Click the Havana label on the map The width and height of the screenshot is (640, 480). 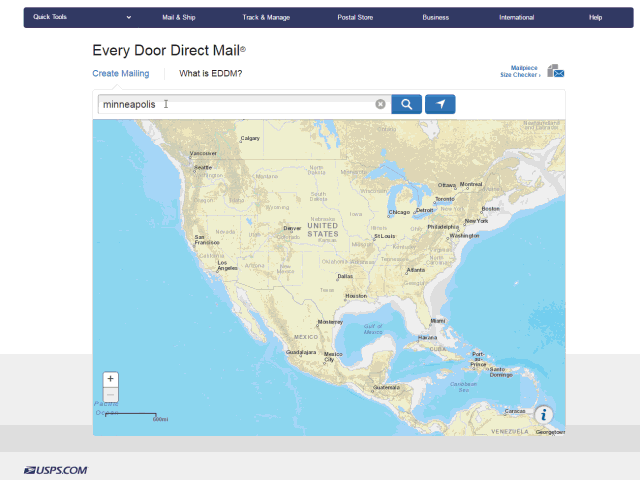coord(427,338)
